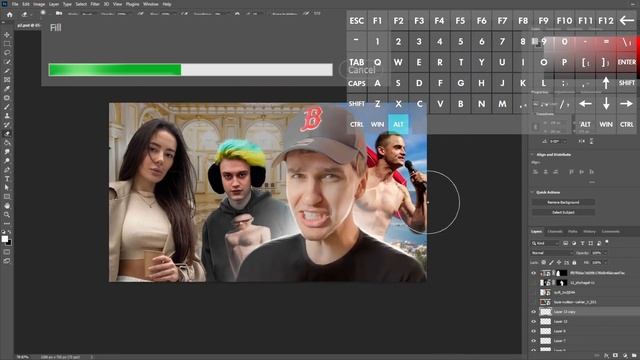
Task: Click create adjustment layer icon at panel bottom
Action: pos(625,356)
